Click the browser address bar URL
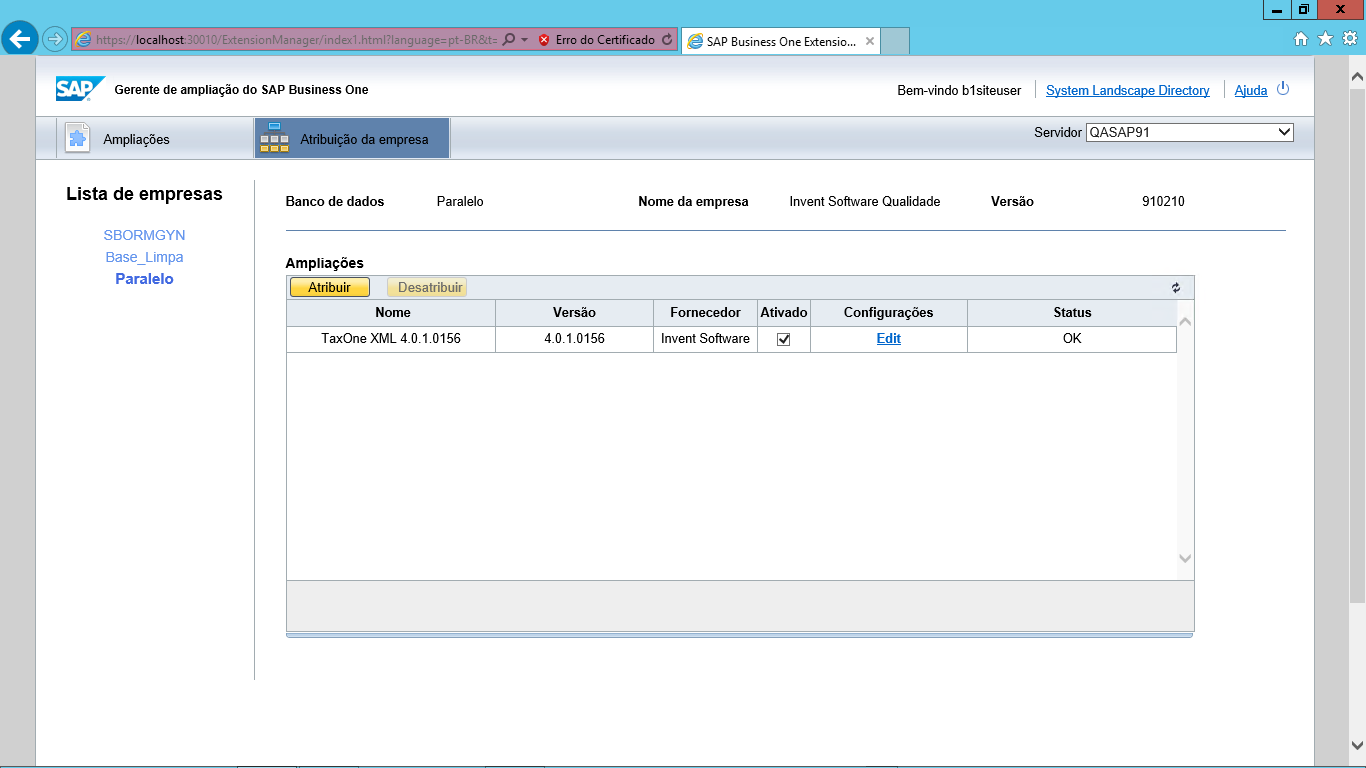The height and width of the screenshot is (768, 1366). click(296, 40)
